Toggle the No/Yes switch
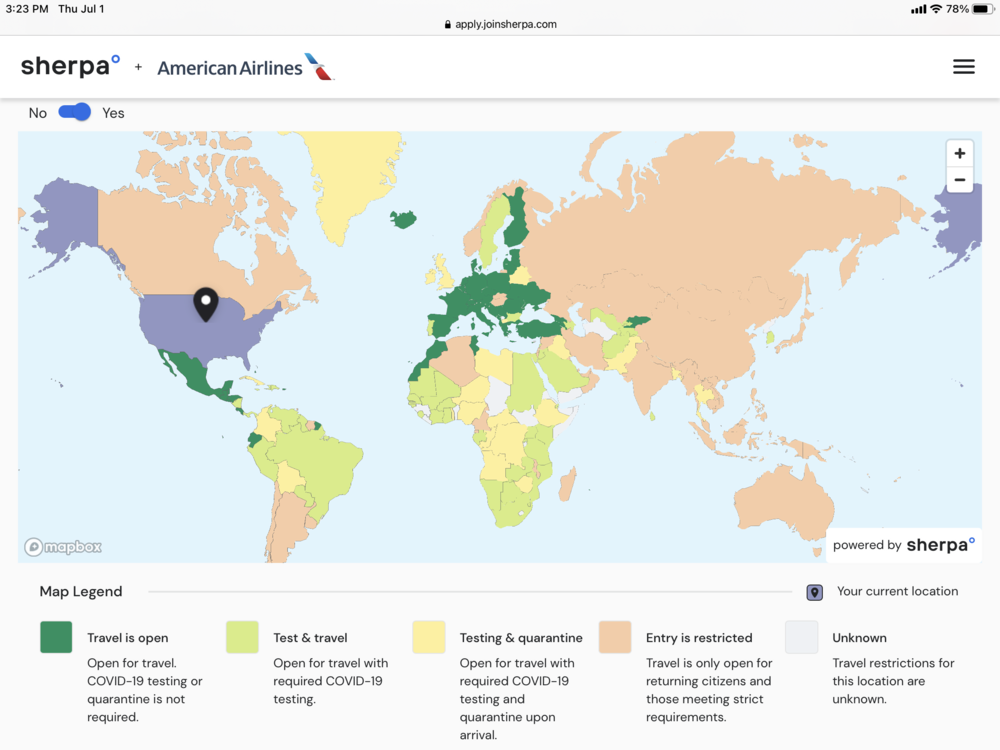Screen dimensions: 1000x750 (x=75, y=112)
